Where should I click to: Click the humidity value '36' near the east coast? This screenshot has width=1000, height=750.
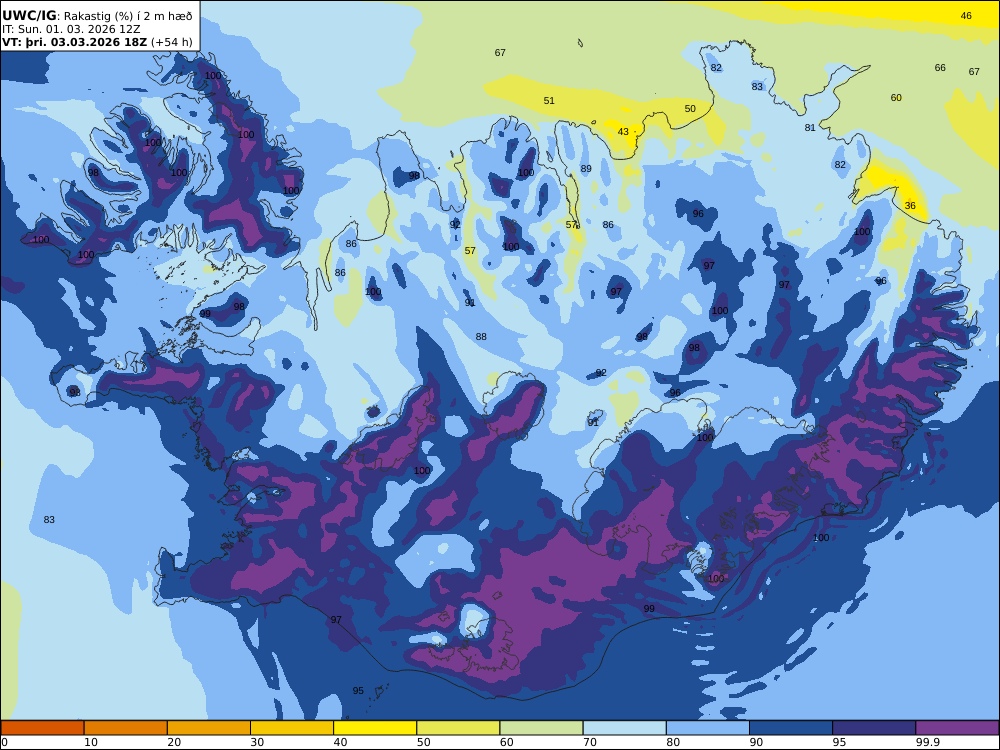[x=910, y=205]
